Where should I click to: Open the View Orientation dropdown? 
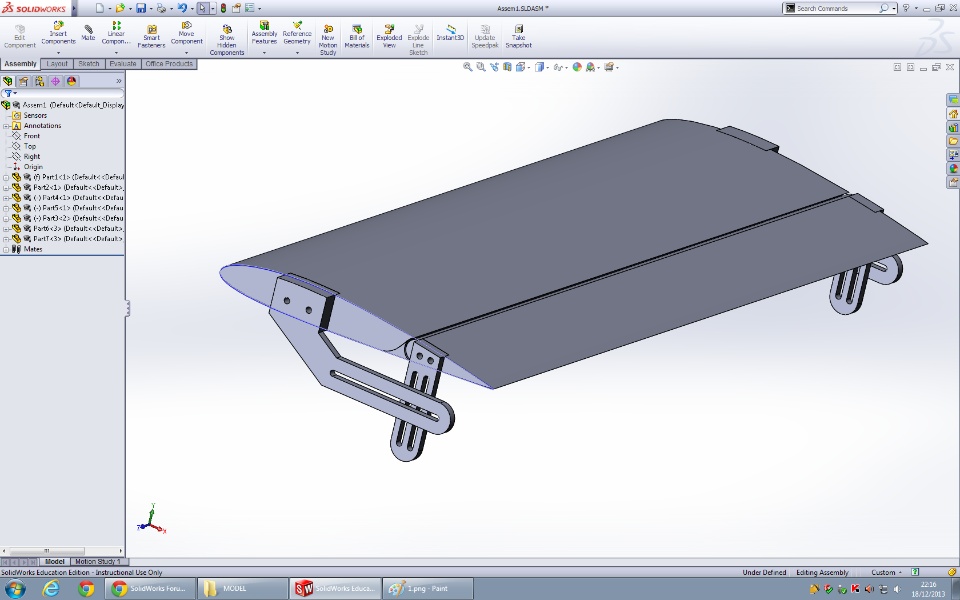(522, 67)
